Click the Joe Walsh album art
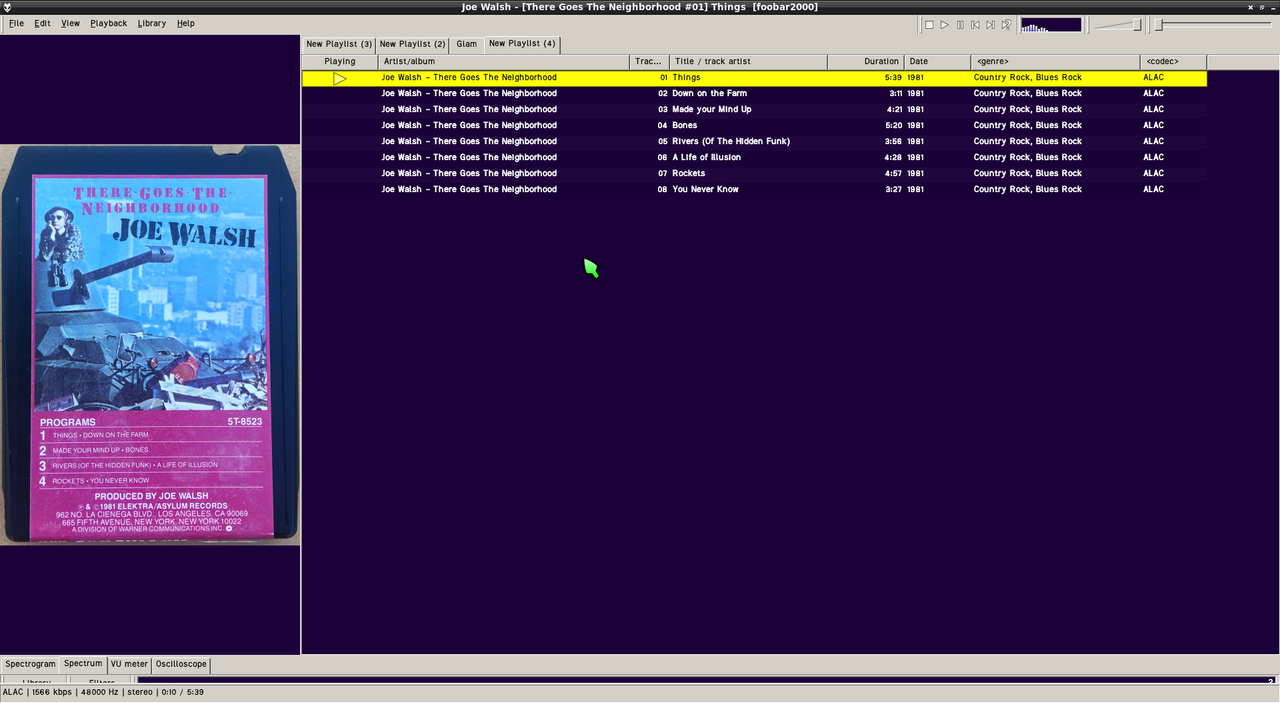 [x=150, y=345]
